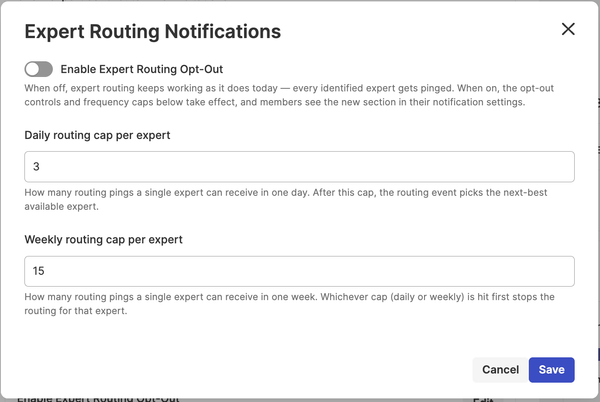Place cursor on value 3 in daily cap
The width and height of the screenshot is (600, 402).
pos(36,167)
